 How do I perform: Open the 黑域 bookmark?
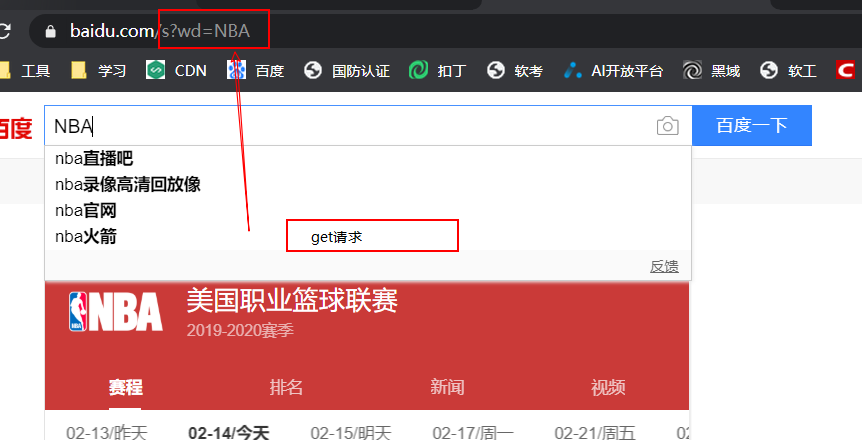[x=710, y=70]
